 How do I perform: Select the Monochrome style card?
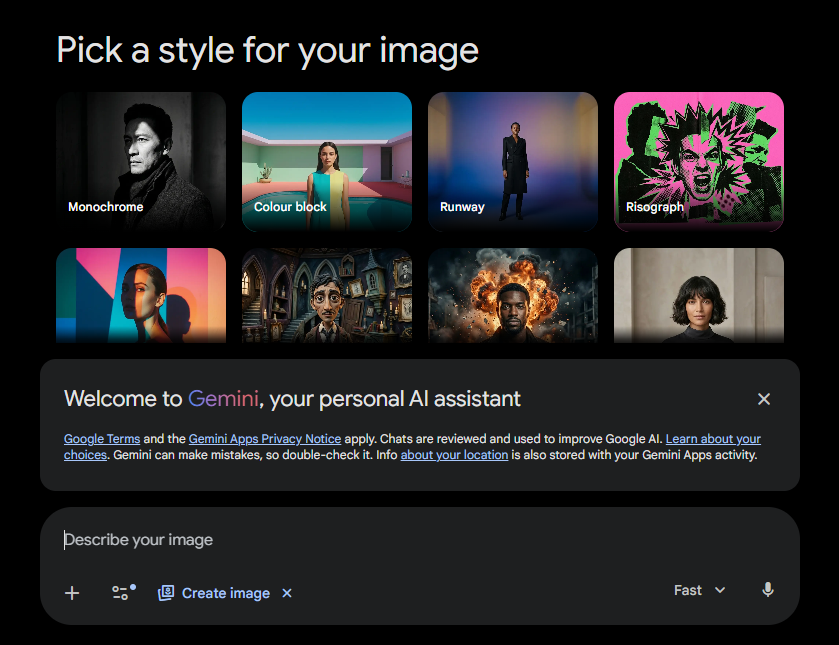141,162
